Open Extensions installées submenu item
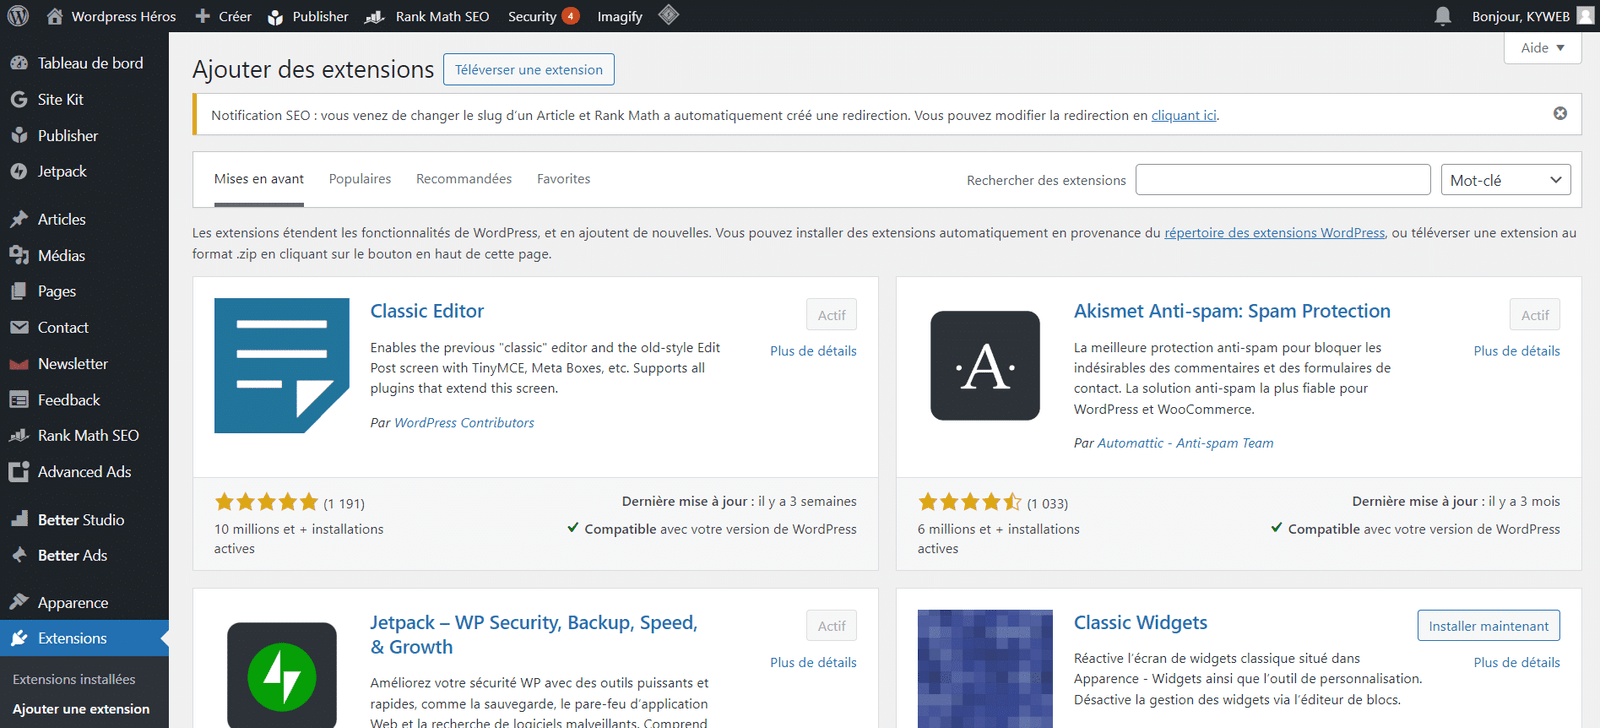1600x728 pixels. (74, 679)
